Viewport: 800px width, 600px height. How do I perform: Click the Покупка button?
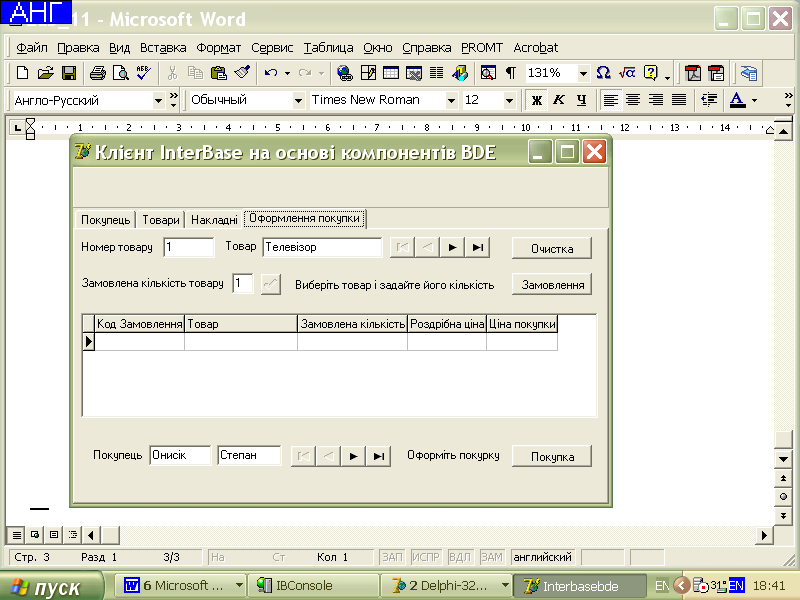pyautogui.click(x=552, y=457)
